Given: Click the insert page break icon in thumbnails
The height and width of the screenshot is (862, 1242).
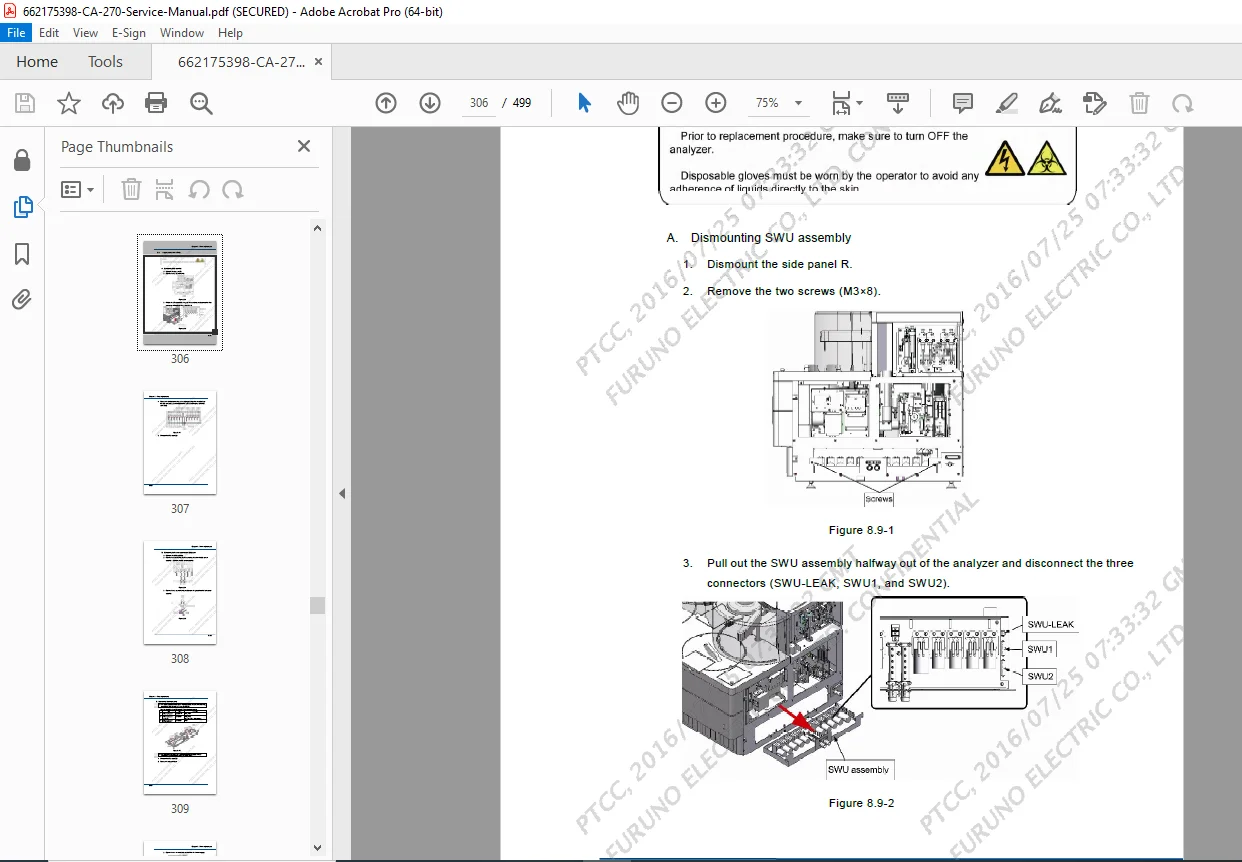Looking at the screenshot, I should point(165,189).
